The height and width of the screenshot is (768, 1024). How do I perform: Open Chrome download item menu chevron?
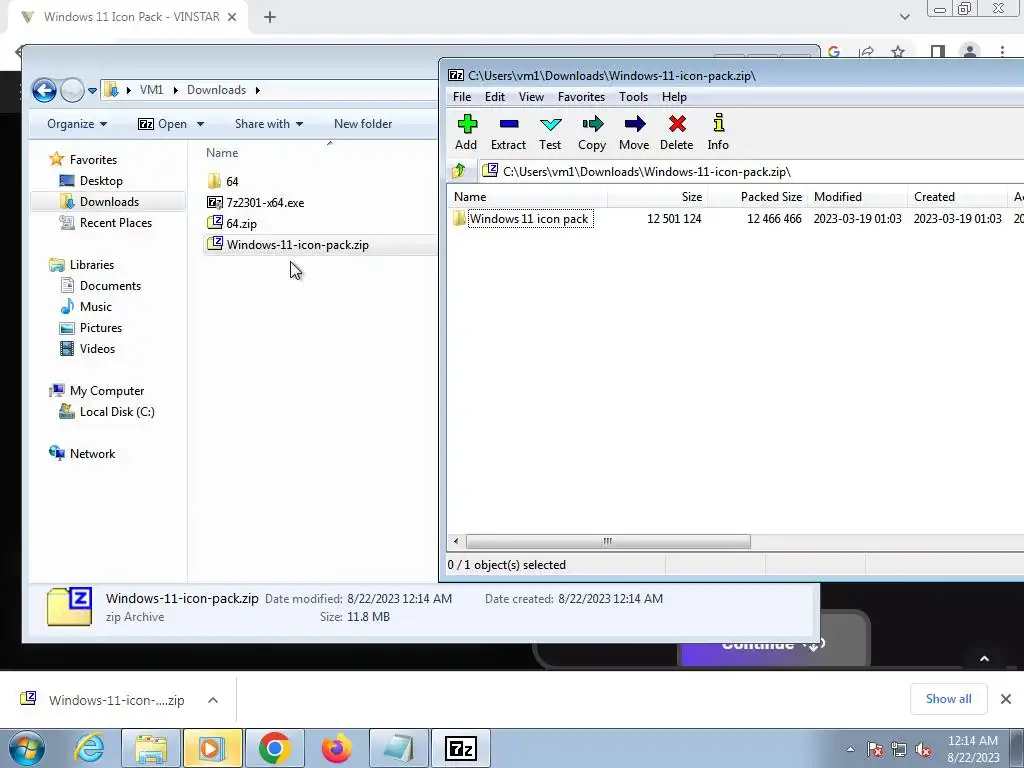click(213, 700)
